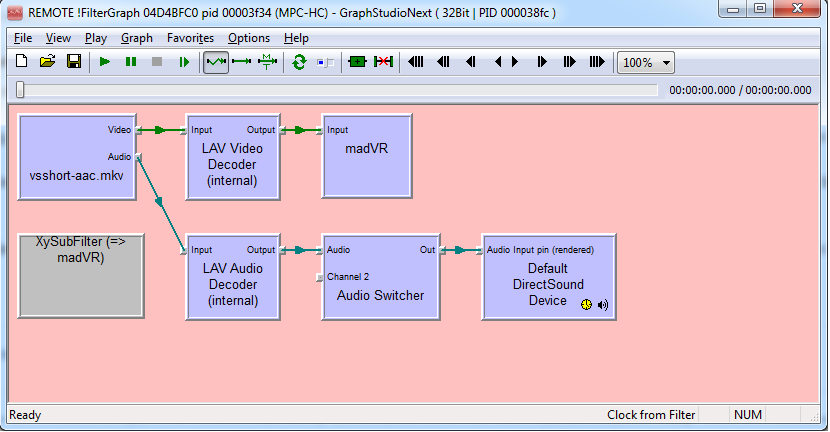Click Output pin of LAV Video Decoder

click(283, 130)
